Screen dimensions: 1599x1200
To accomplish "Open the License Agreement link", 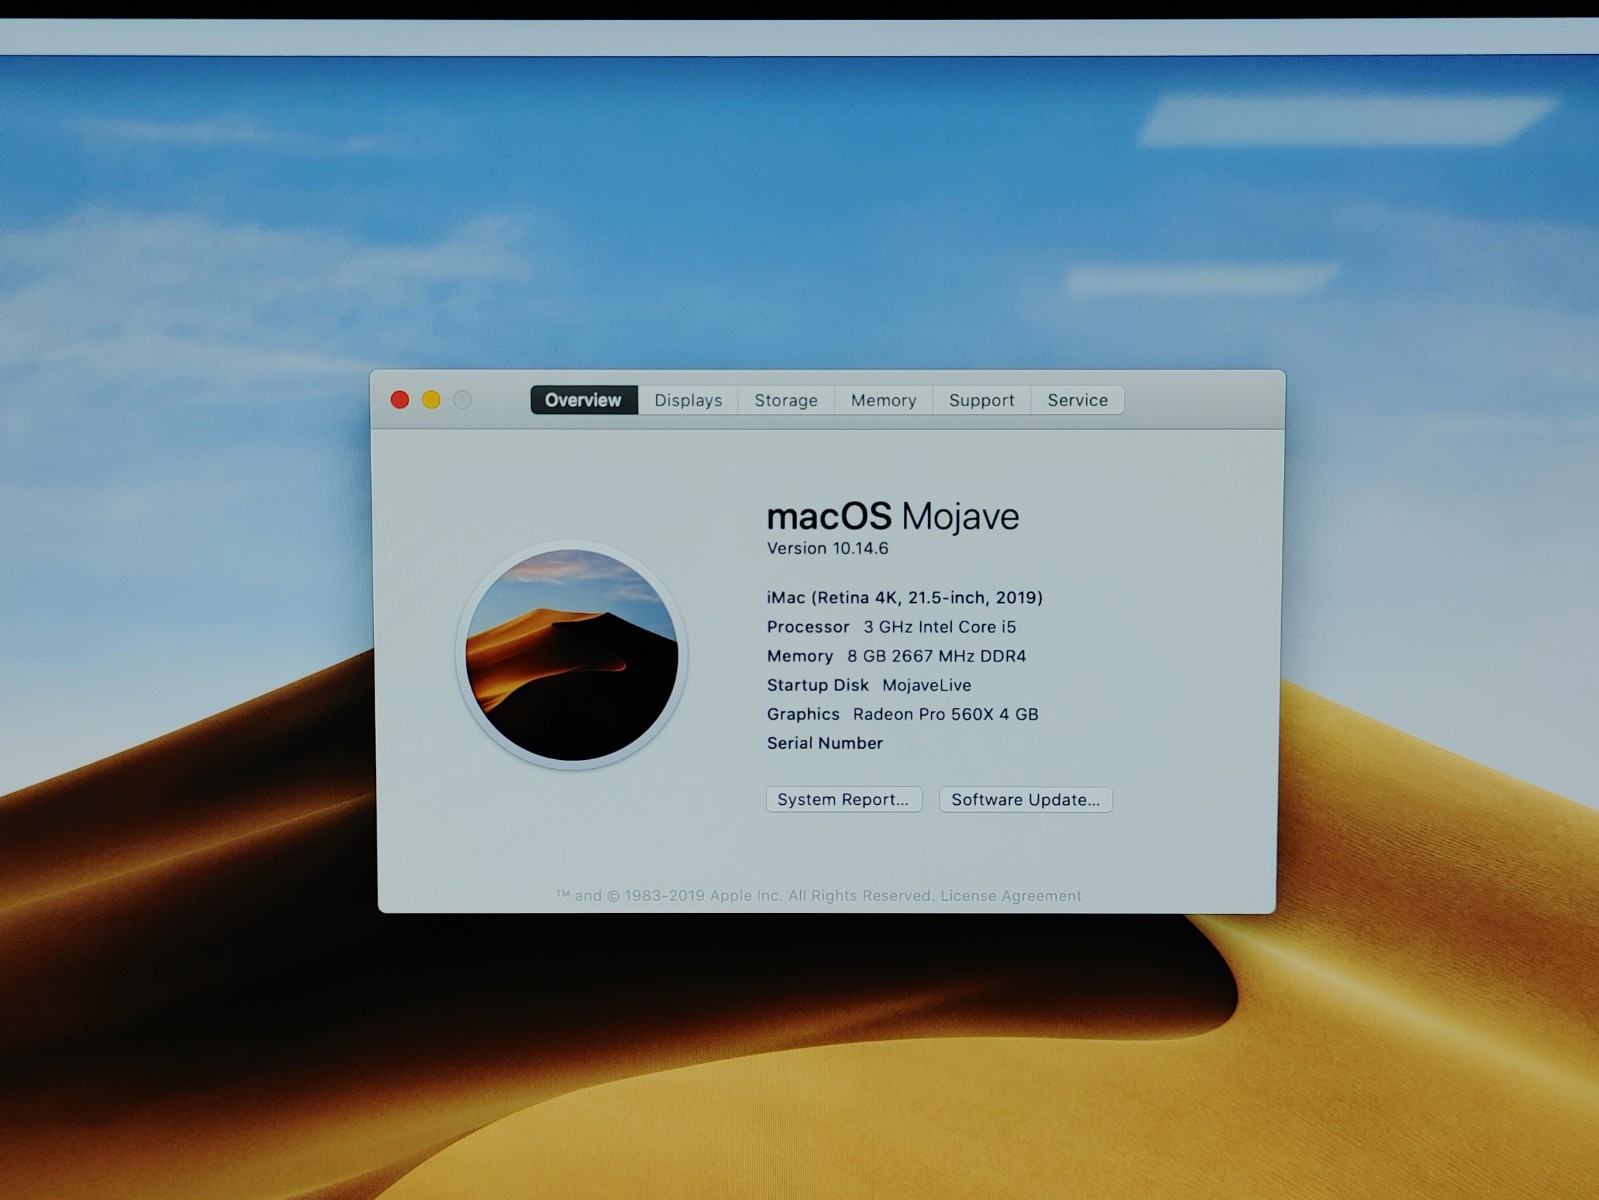I will point(1011,896).
